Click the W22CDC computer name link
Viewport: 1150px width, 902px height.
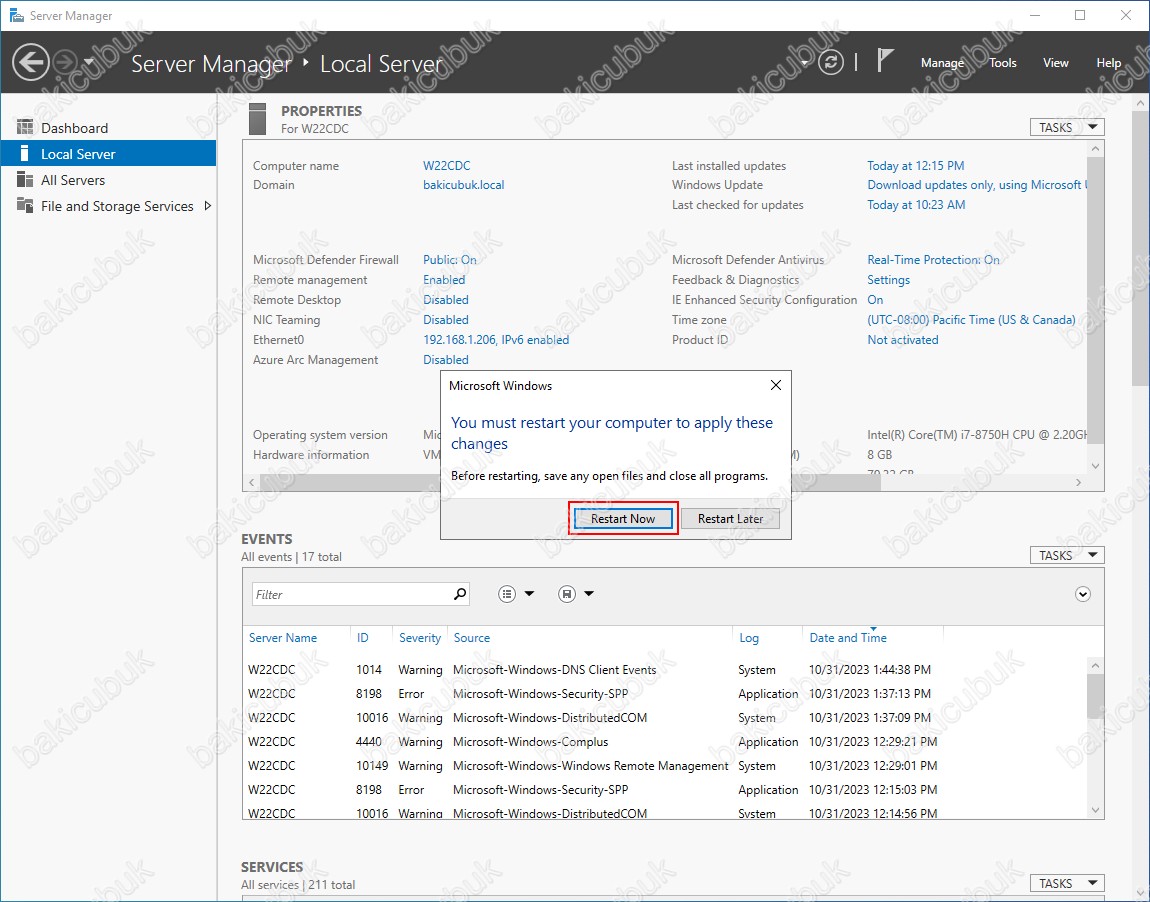447,166
